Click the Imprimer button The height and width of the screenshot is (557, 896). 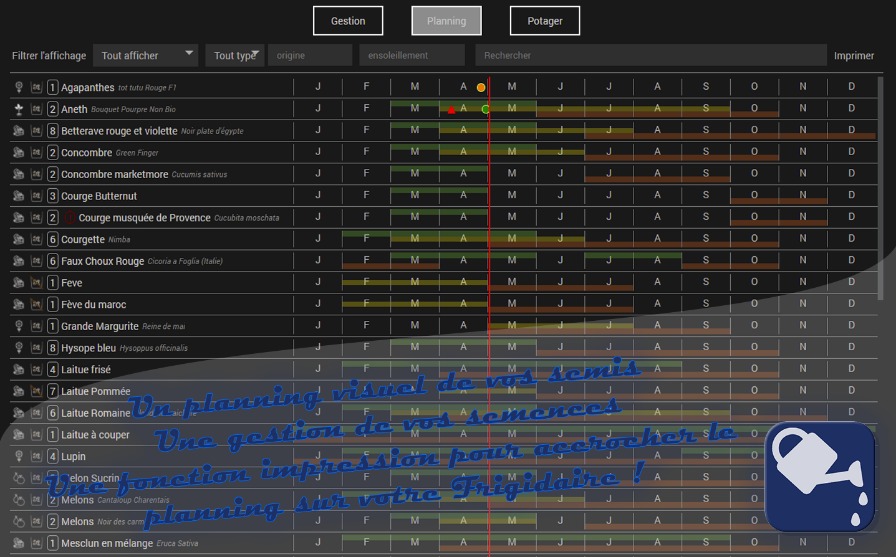(854, 56)
